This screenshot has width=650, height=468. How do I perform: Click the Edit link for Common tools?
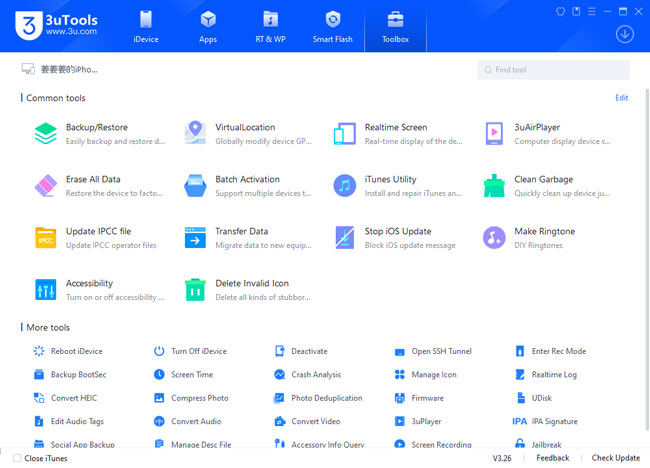(x=621, y=98)
